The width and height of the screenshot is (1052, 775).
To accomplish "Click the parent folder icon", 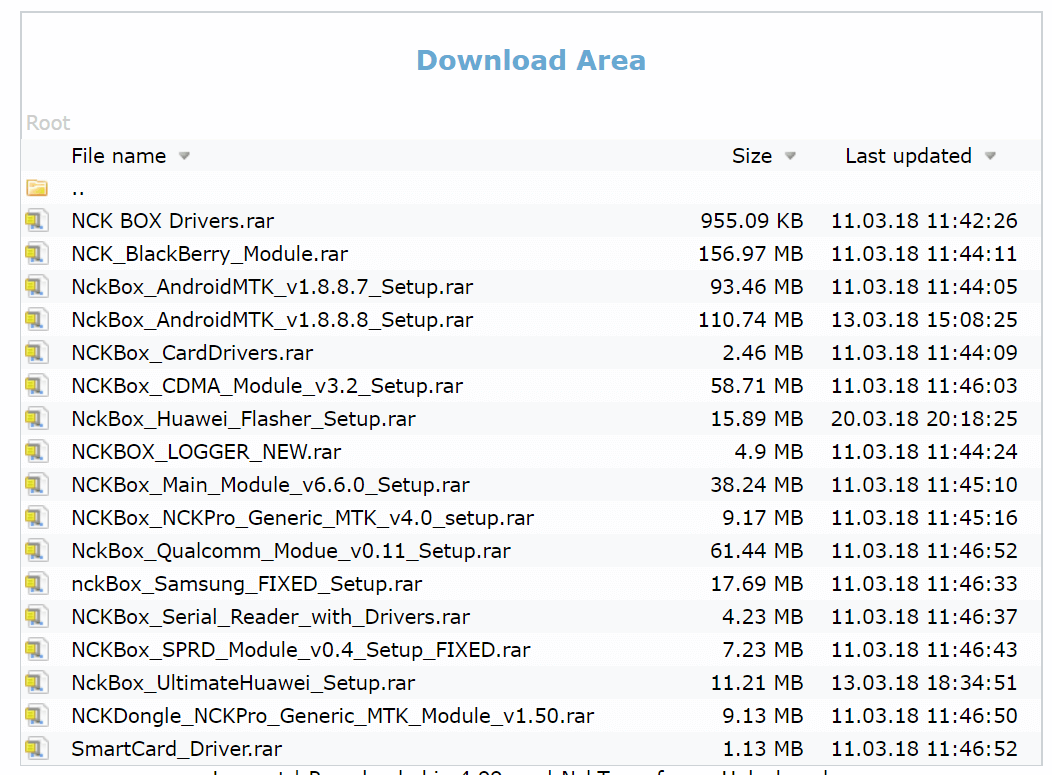I will click(37, 188).
